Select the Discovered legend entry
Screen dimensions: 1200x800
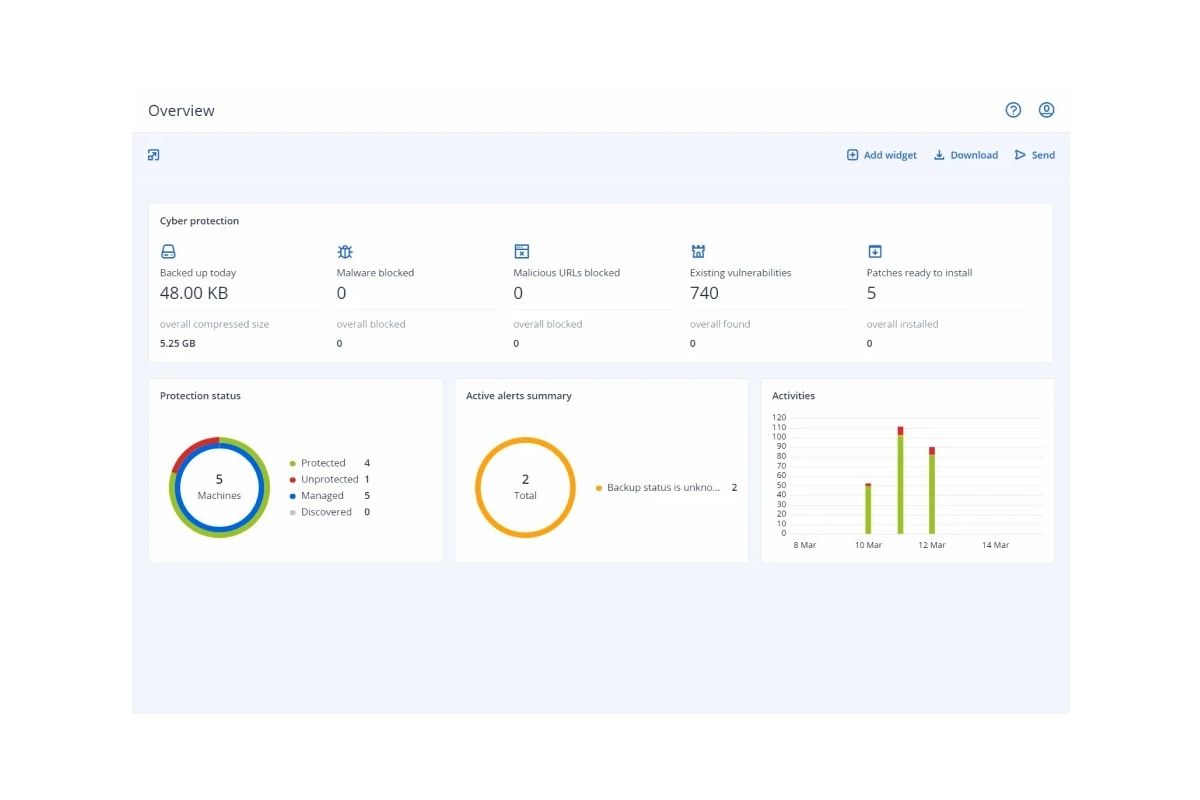(x=330, y=512)
